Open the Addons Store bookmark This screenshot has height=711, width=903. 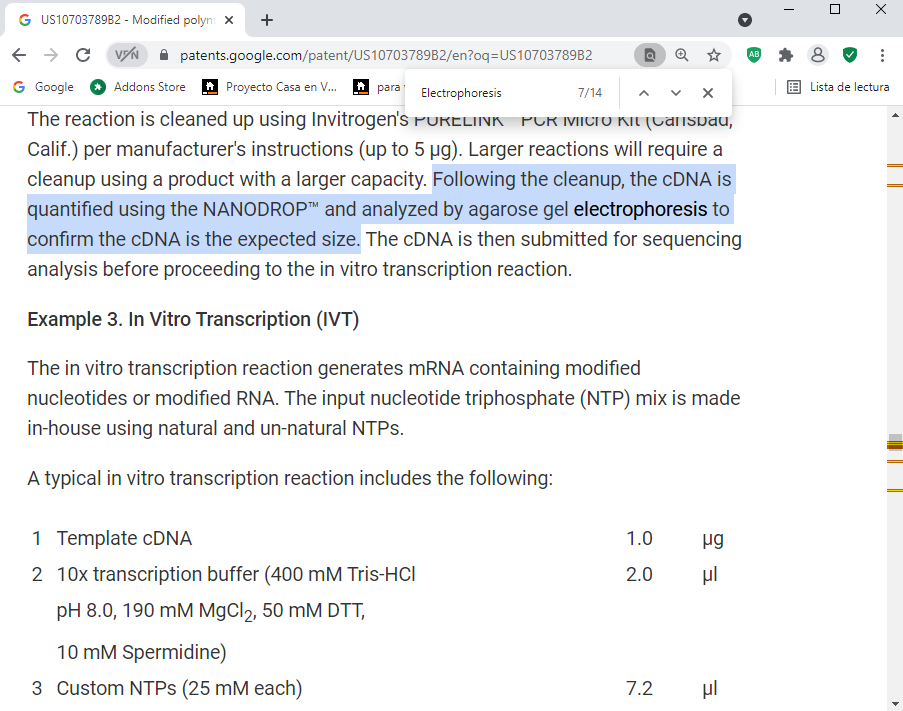[138, 87]
